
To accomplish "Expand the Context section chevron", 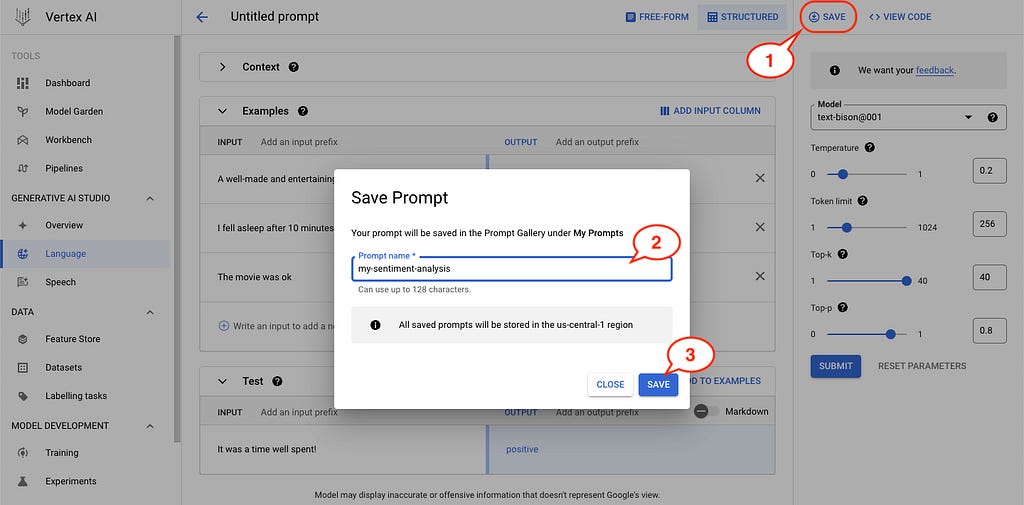I will pyautogui.click(x=223, y=67).
